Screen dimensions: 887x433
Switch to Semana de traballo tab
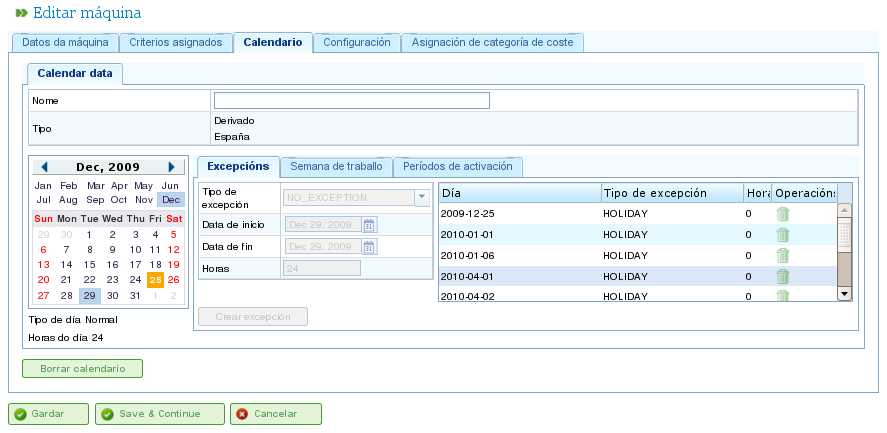[336, 166]
